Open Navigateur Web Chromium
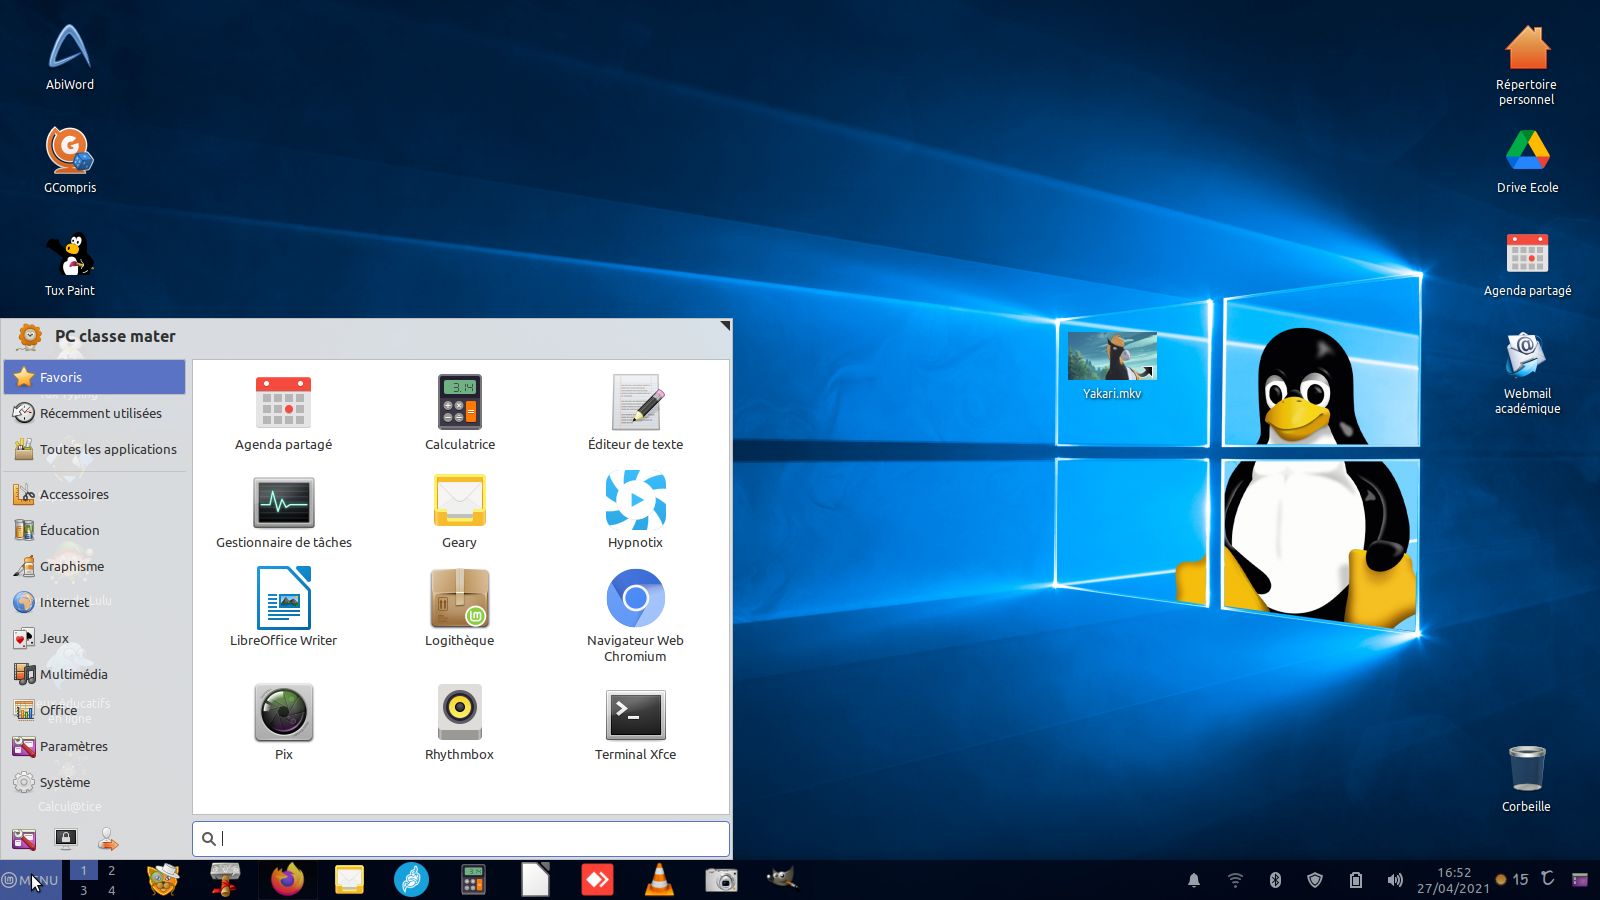This screenshot has width=1600, height=900. coord(636,616)
